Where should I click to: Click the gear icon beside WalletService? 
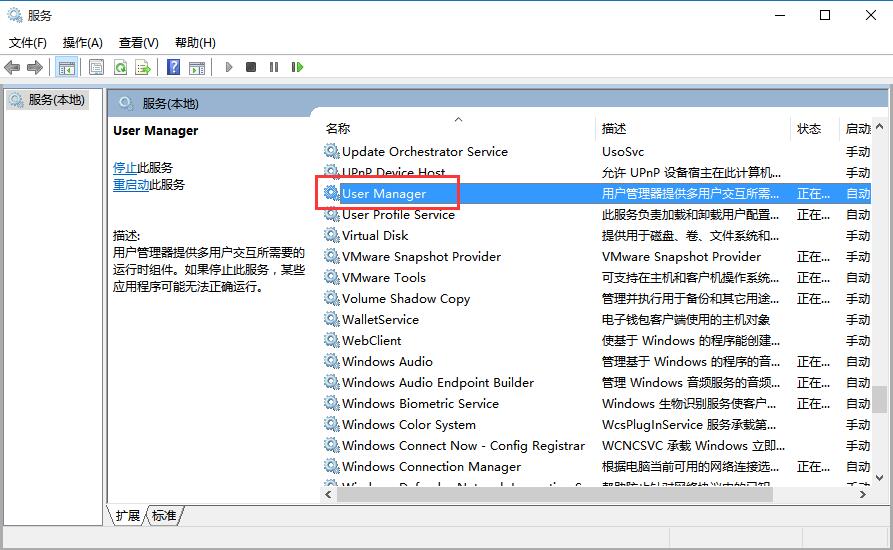click(331, 319)
